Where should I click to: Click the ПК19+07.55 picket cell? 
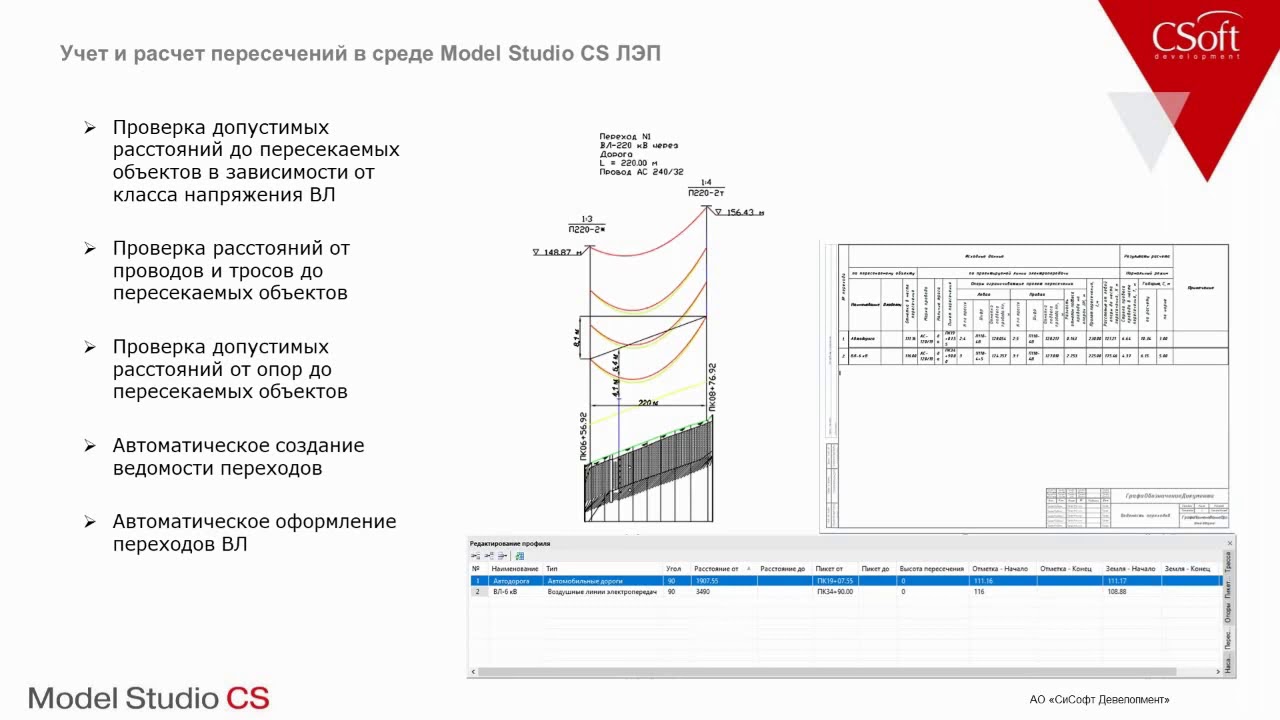835,581
